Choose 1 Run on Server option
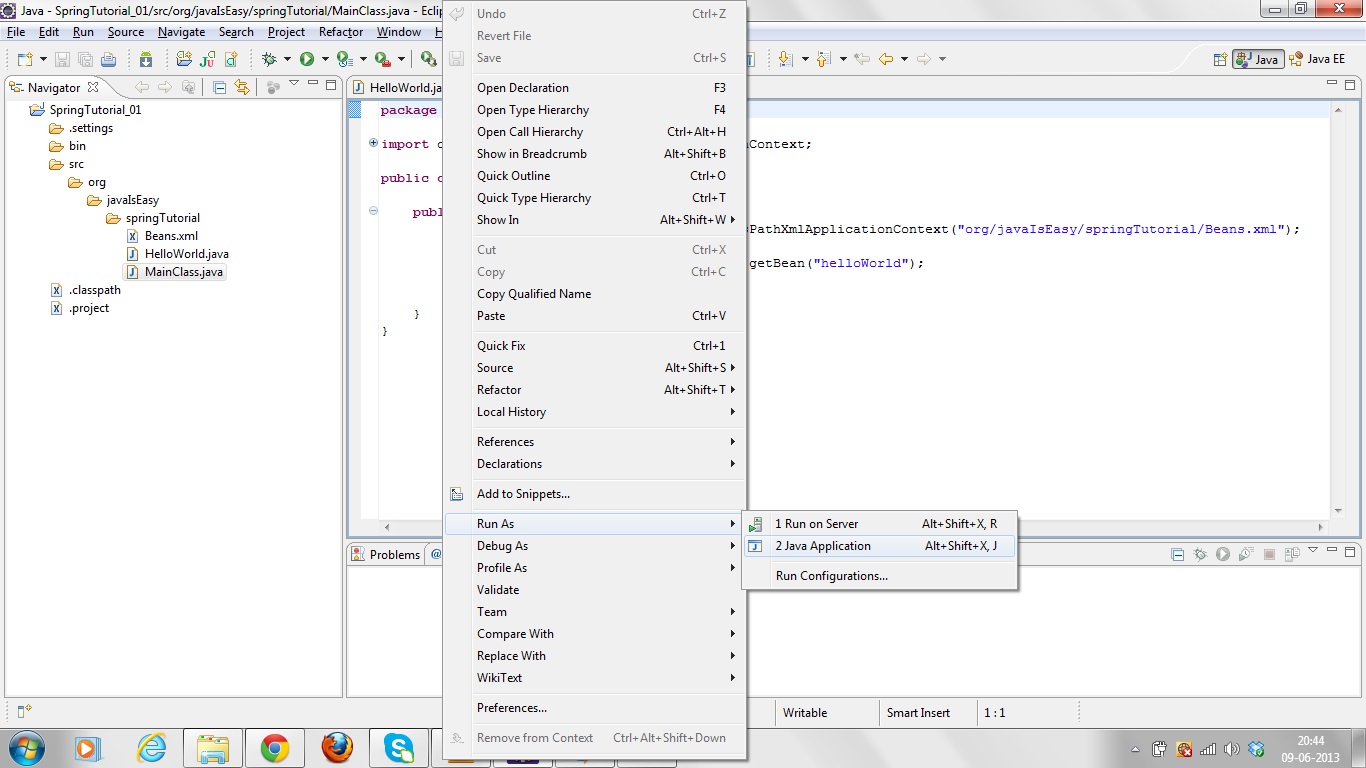The height and width of the screenshot is (768, 1366). [x=879, y=524]
